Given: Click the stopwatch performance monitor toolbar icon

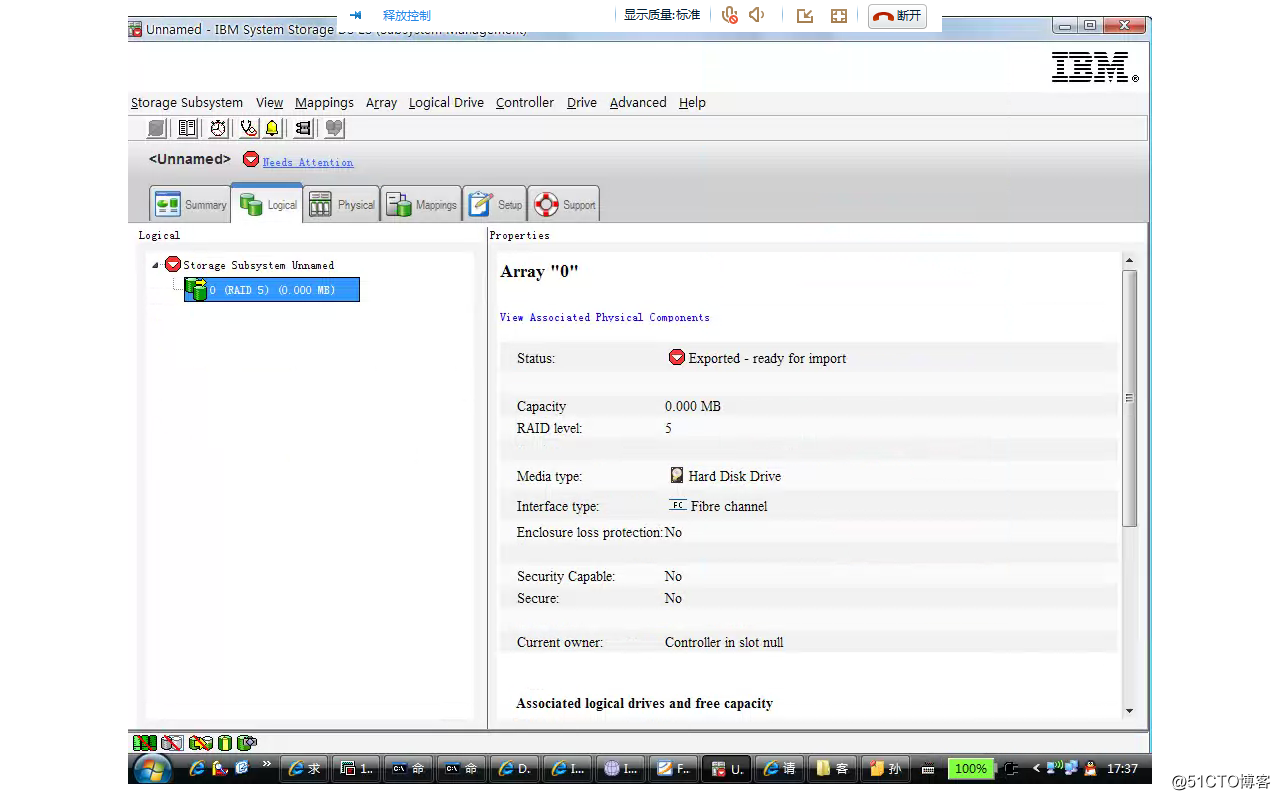Looking at the screenshot, I should (x=218, y=128).
